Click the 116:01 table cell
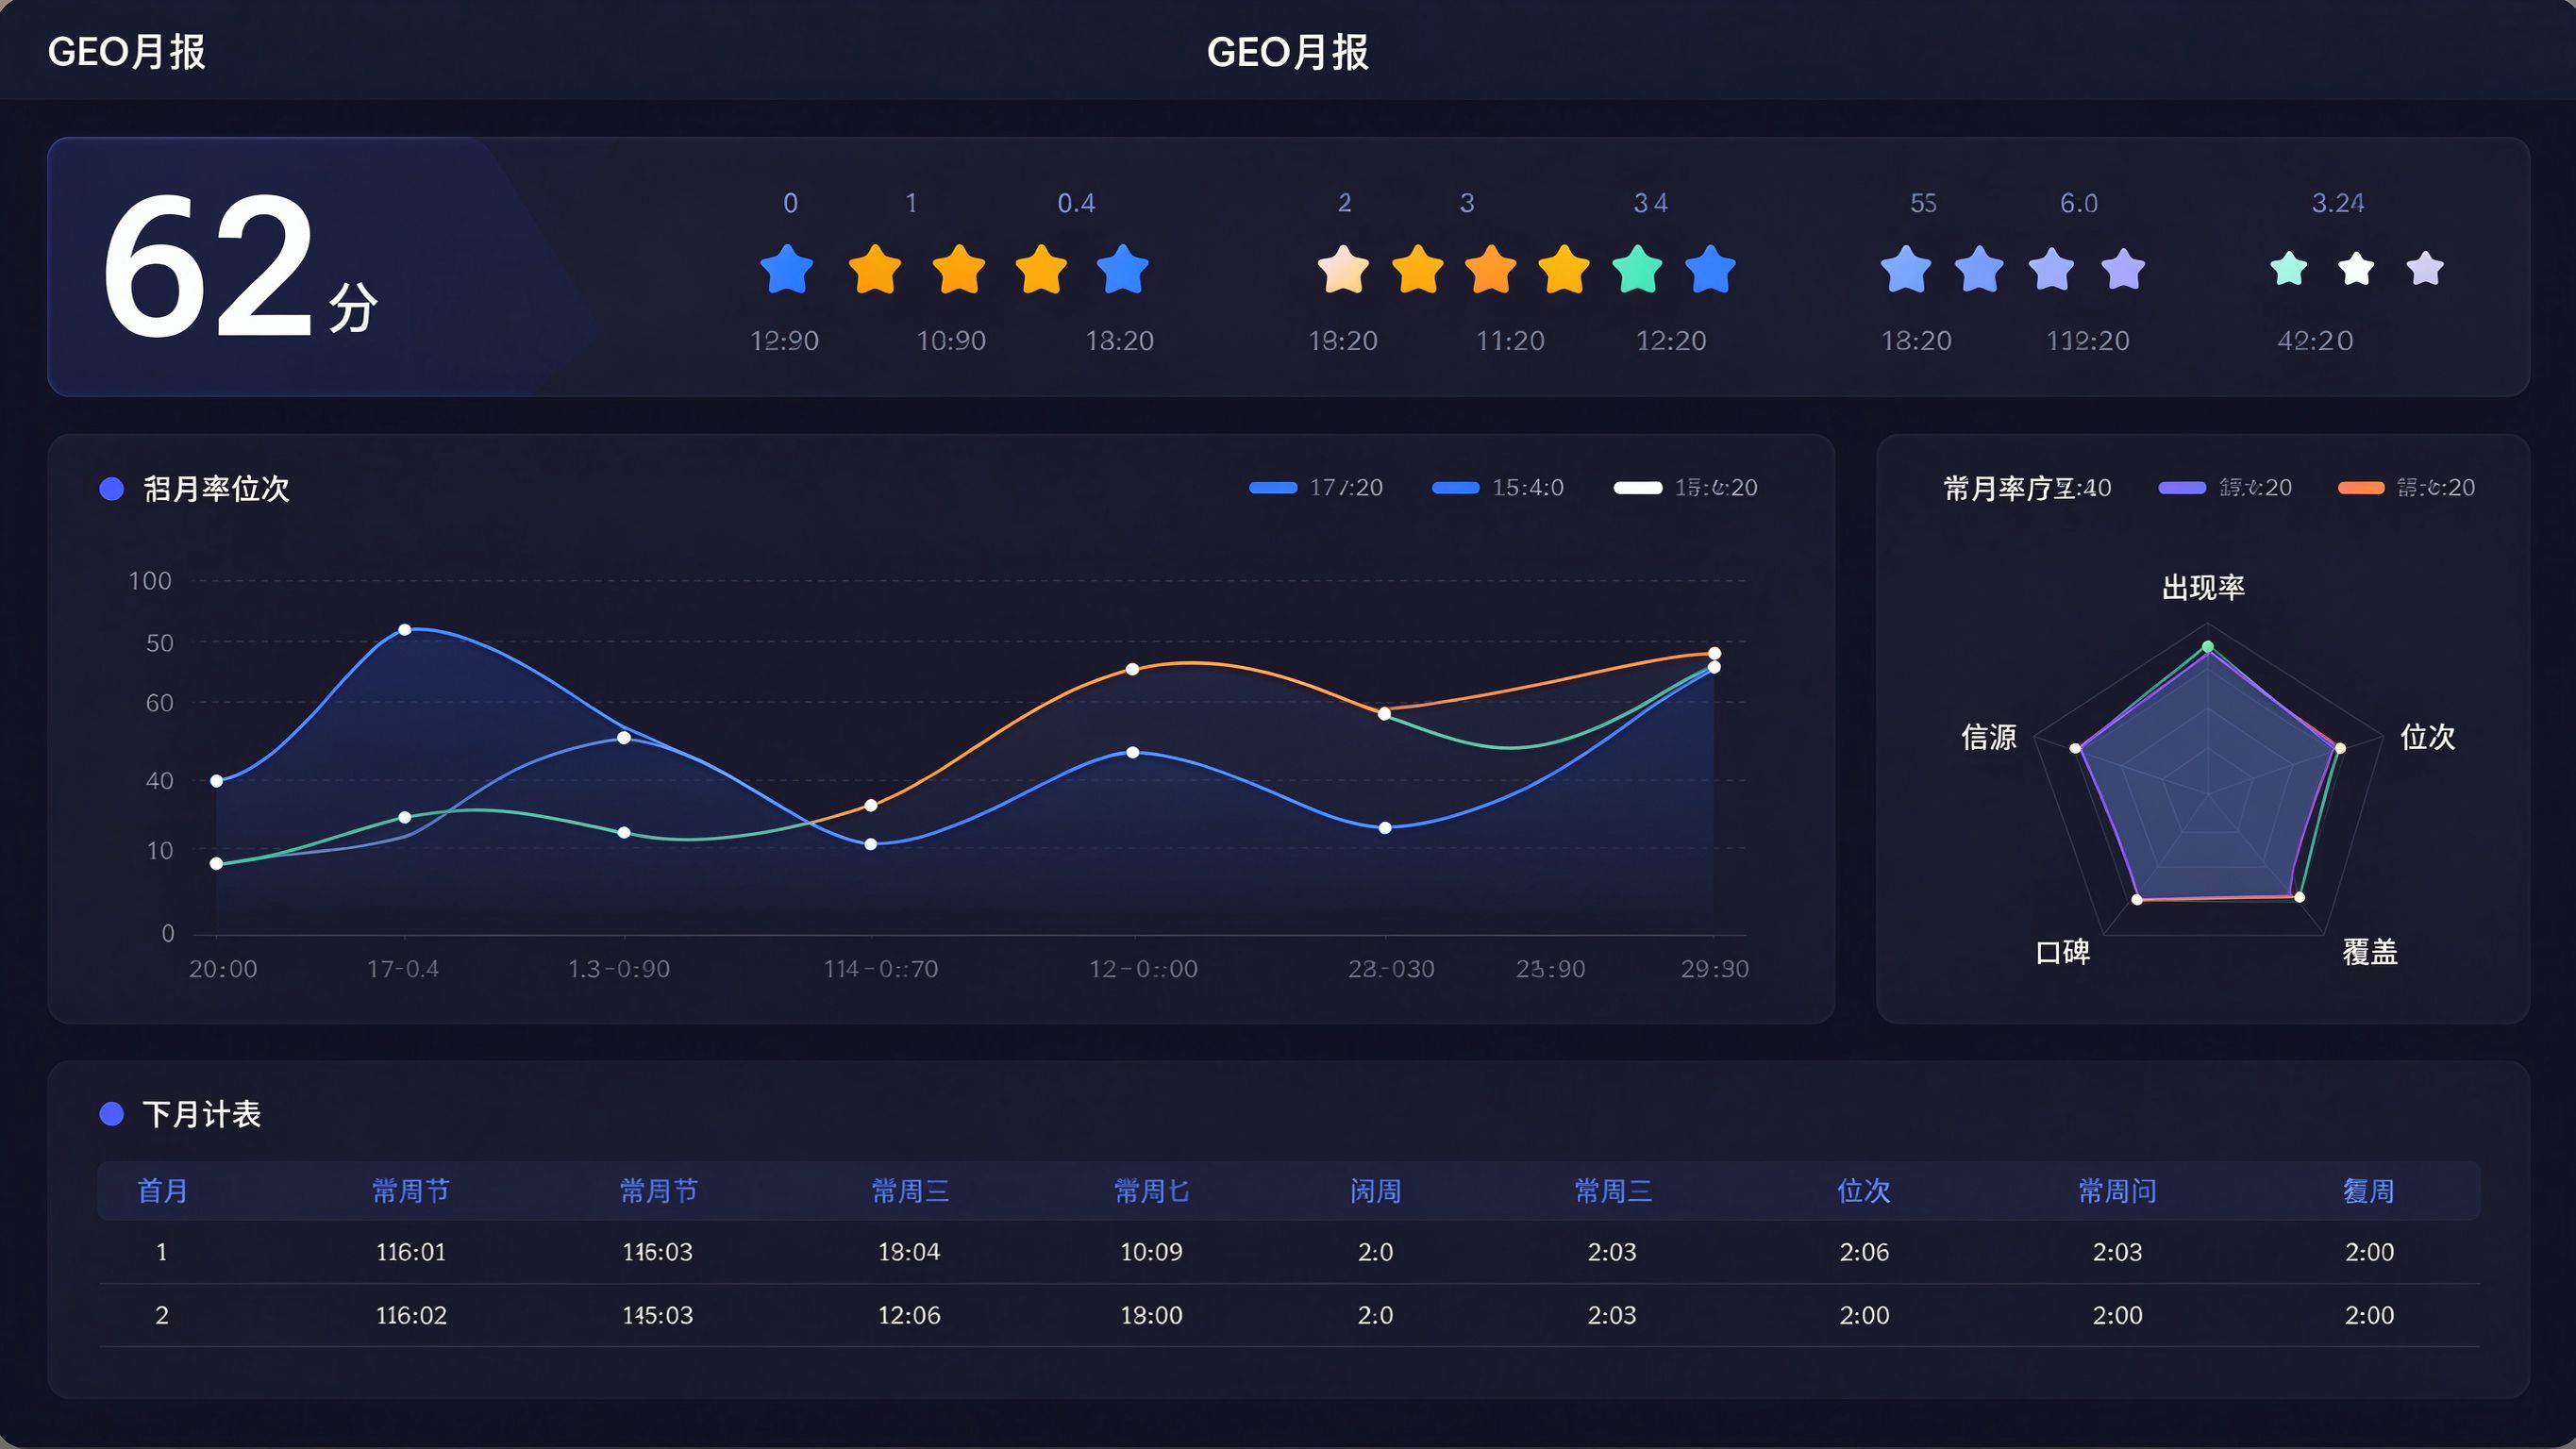Viewport: 2576px width, 1449px height. click(411, 1252)
